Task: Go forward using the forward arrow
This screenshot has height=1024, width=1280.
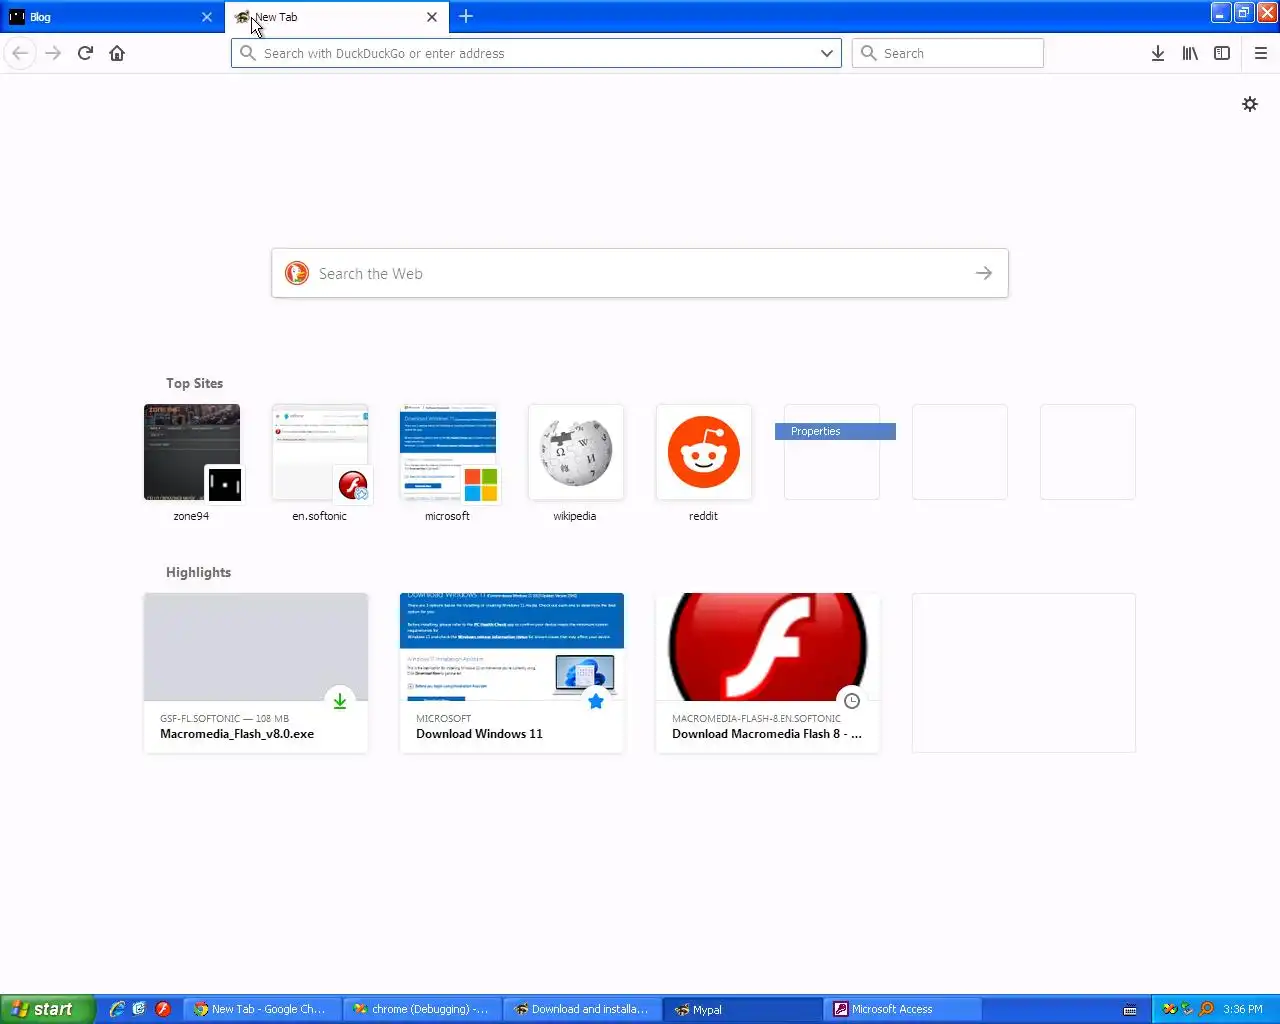Action: tap(53, 53)
